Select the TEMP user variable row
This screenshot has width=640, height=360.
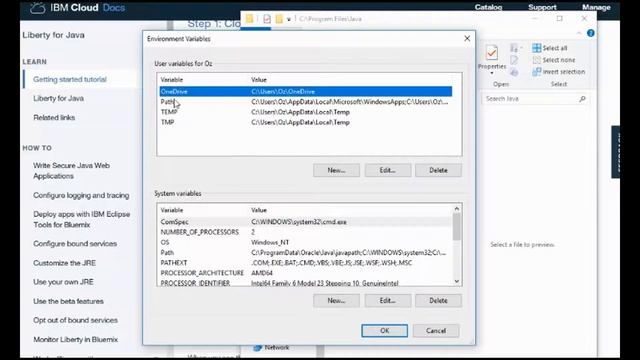(305, 112)
